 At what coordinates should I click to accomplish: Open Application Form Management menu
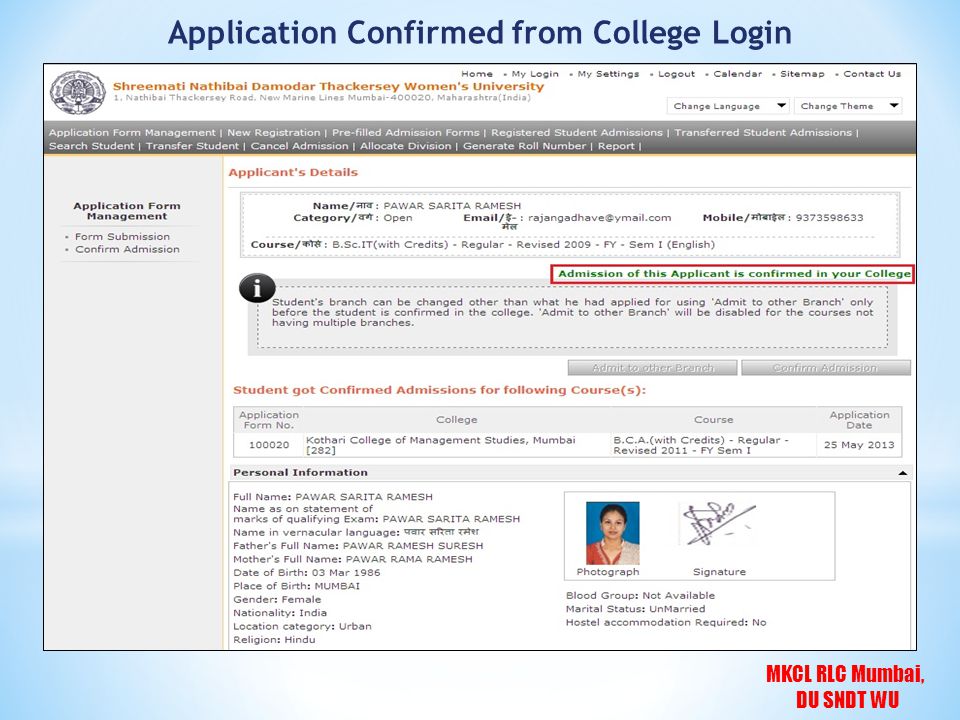[x=132, y=132]
